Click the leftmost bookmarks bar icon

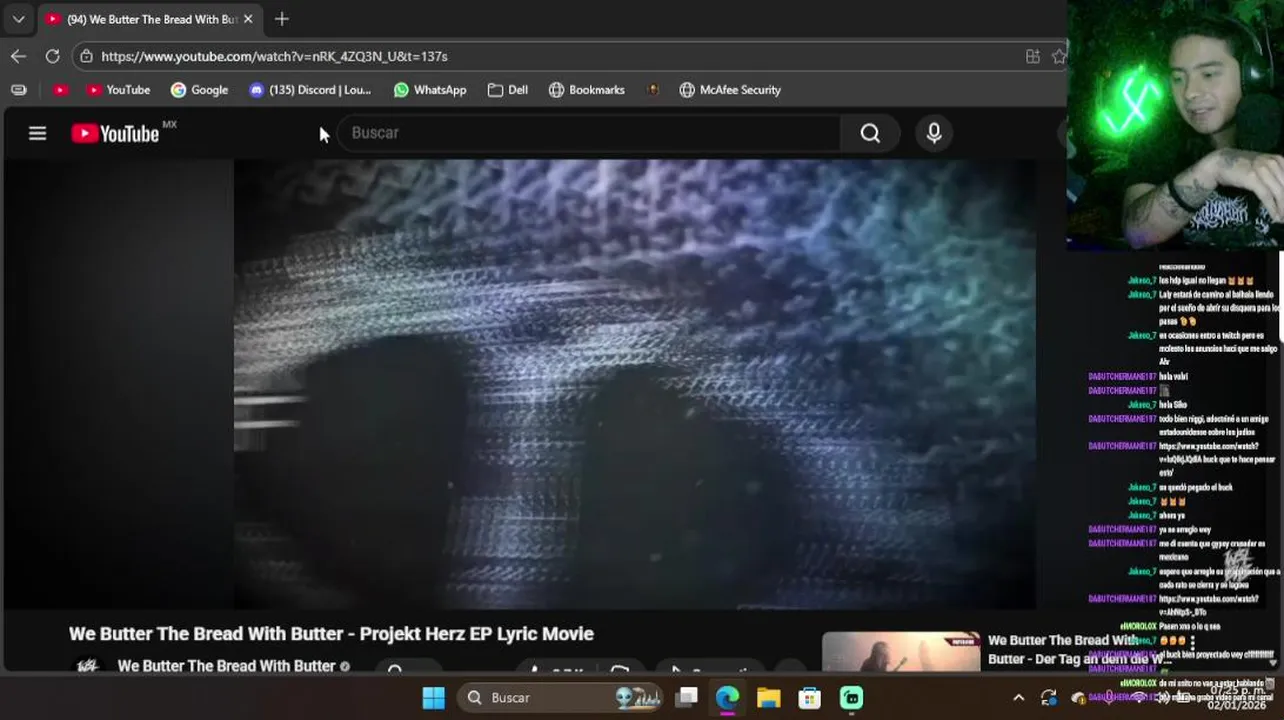pos(19,90)
